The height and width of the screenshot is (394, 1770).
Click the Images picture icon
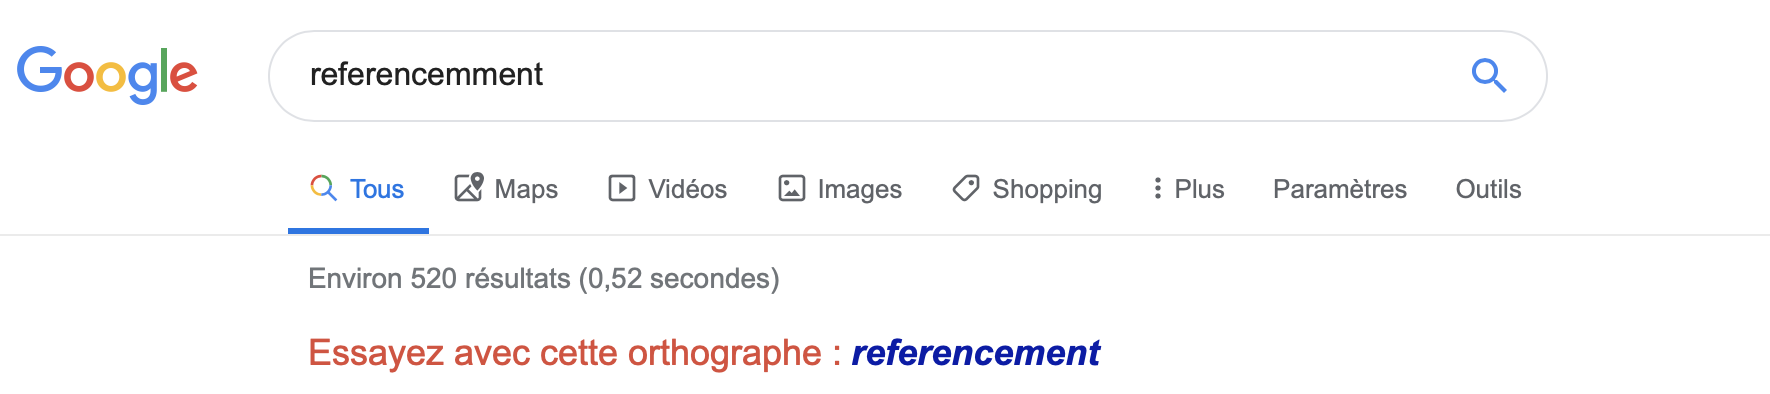click(x=792, y=188)
